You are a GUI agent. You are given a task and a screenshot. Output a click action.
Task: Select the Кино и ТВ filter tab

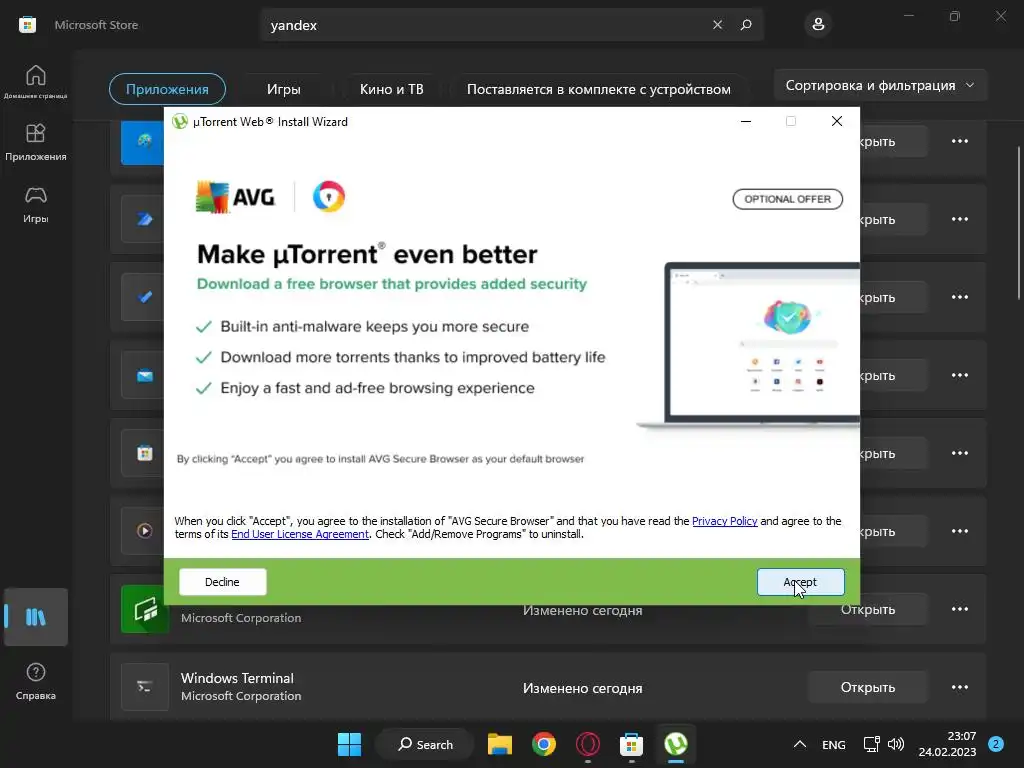click(x=391, y=89)
